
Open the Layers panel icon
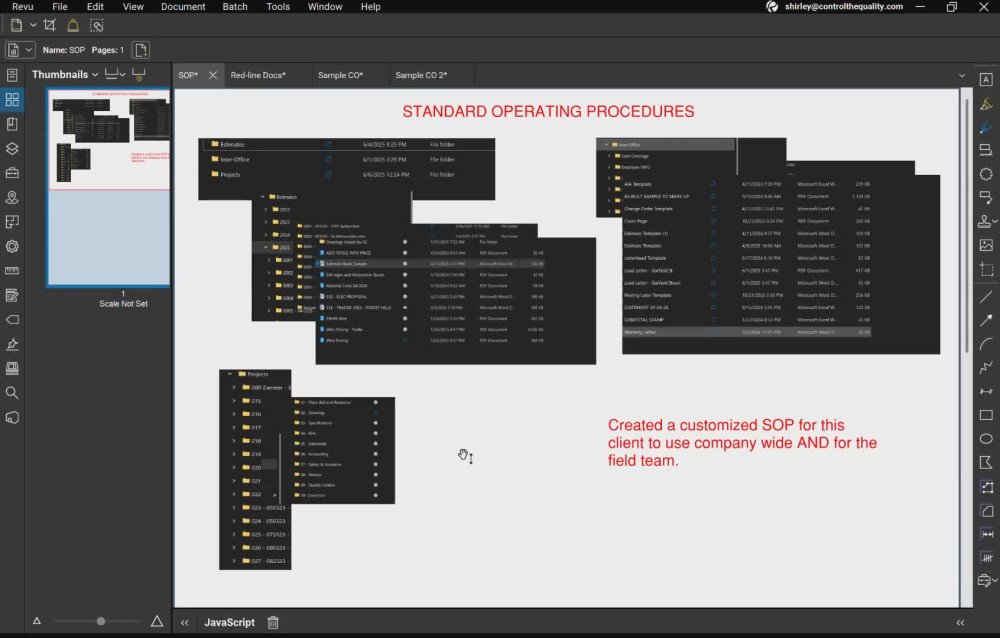(x=11, y=149)
